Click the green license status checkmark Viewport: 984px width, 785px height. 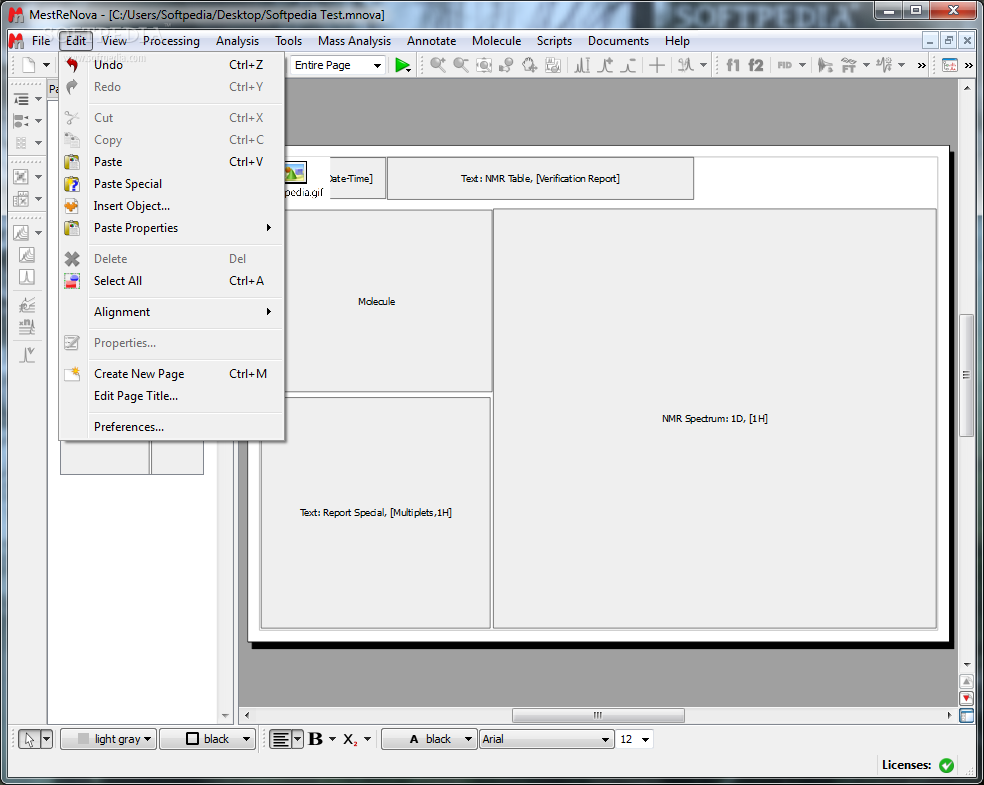(946, 766)
